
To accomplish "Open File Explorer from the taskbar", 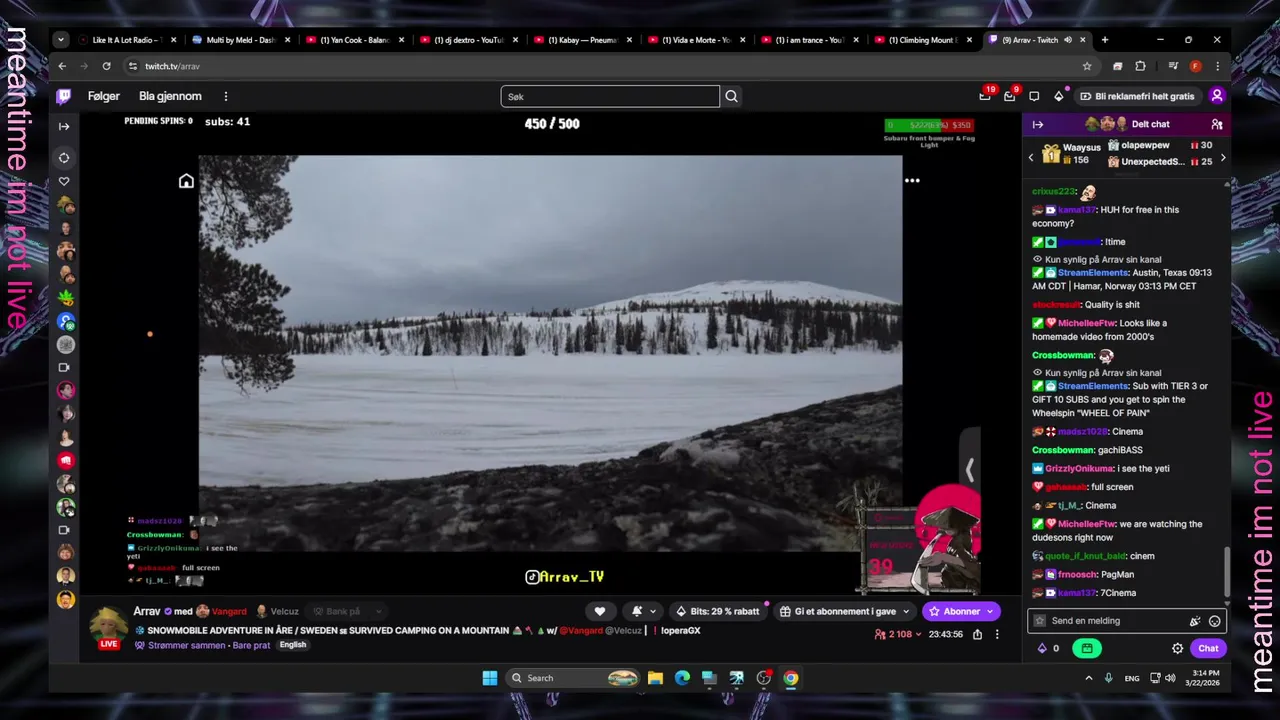I will 655,678.
